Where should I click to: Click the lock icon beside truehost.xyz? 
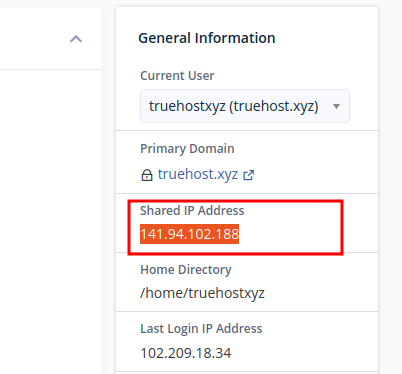coord(147,175)
